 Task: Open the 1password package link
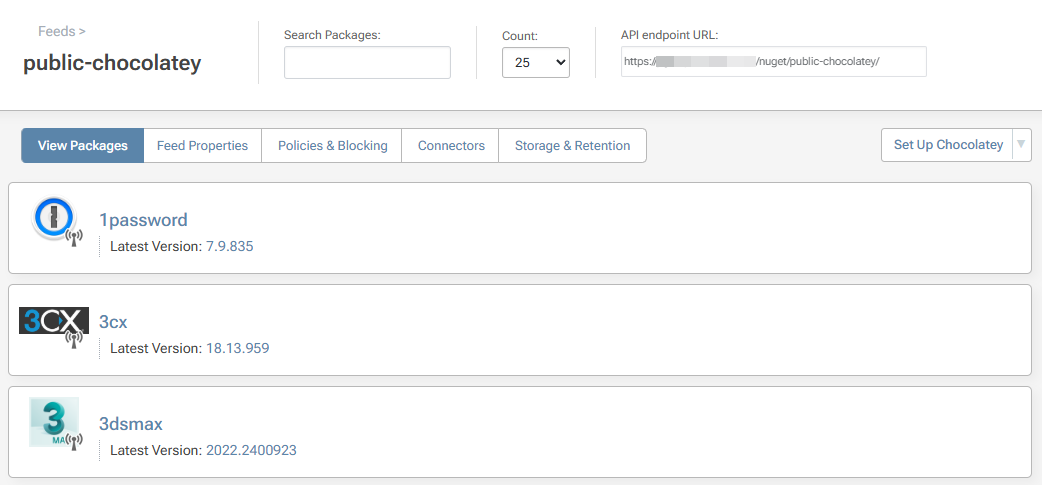[x=143, y=220]
